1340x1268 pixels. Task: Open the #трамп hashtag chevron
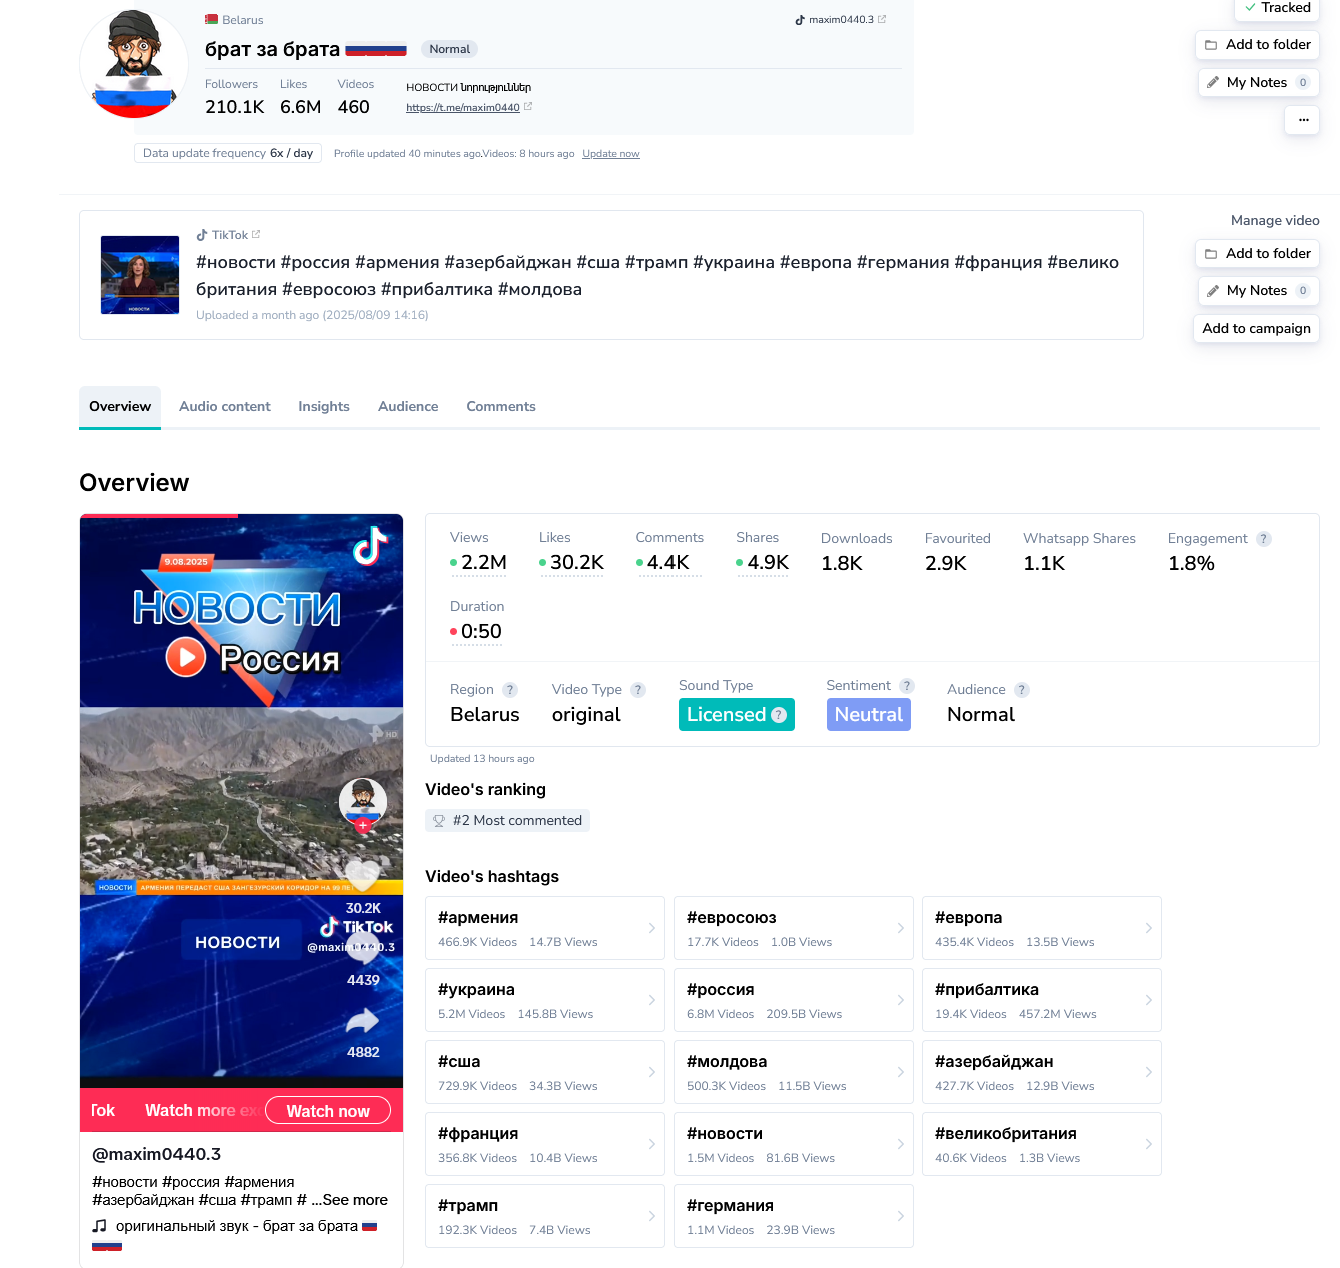(652, 1216)
